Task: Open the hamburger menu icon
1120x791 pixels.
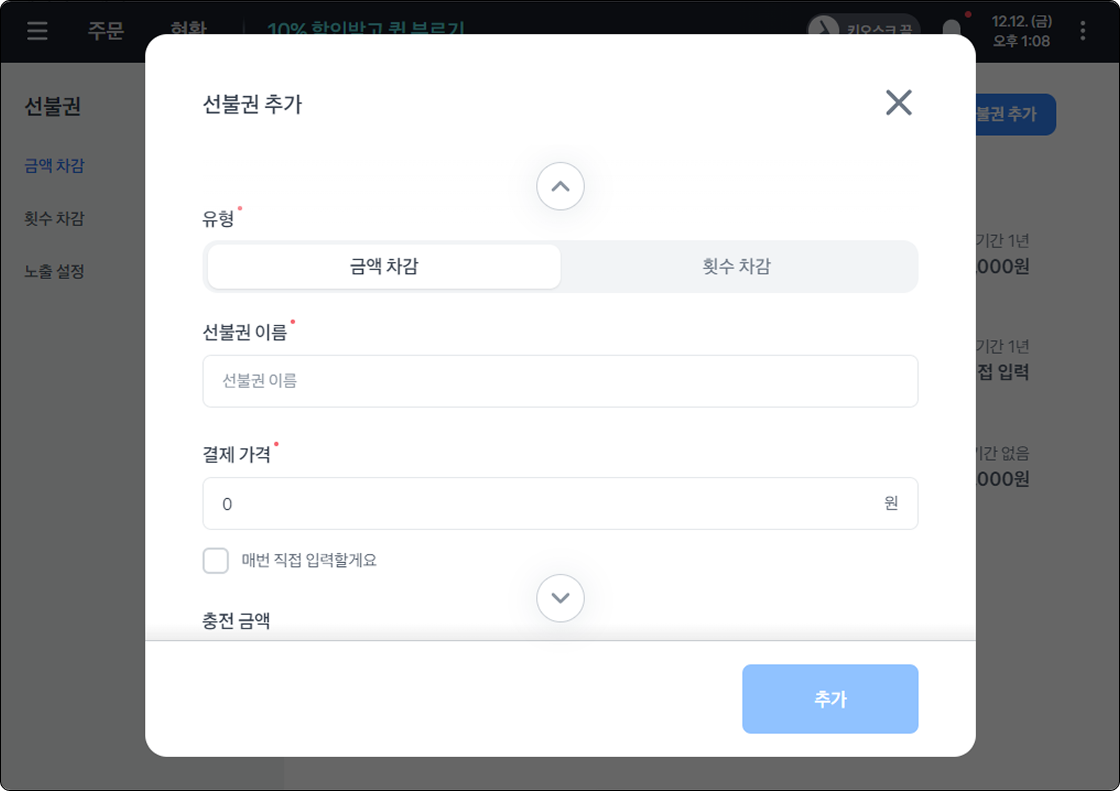Action: tap(37, 30)
